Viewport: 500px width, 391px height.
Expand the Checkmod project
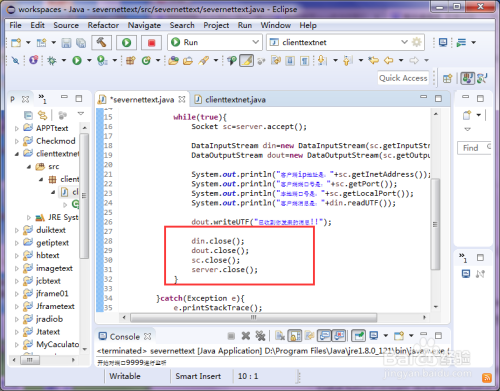click(x=17, y=141)
